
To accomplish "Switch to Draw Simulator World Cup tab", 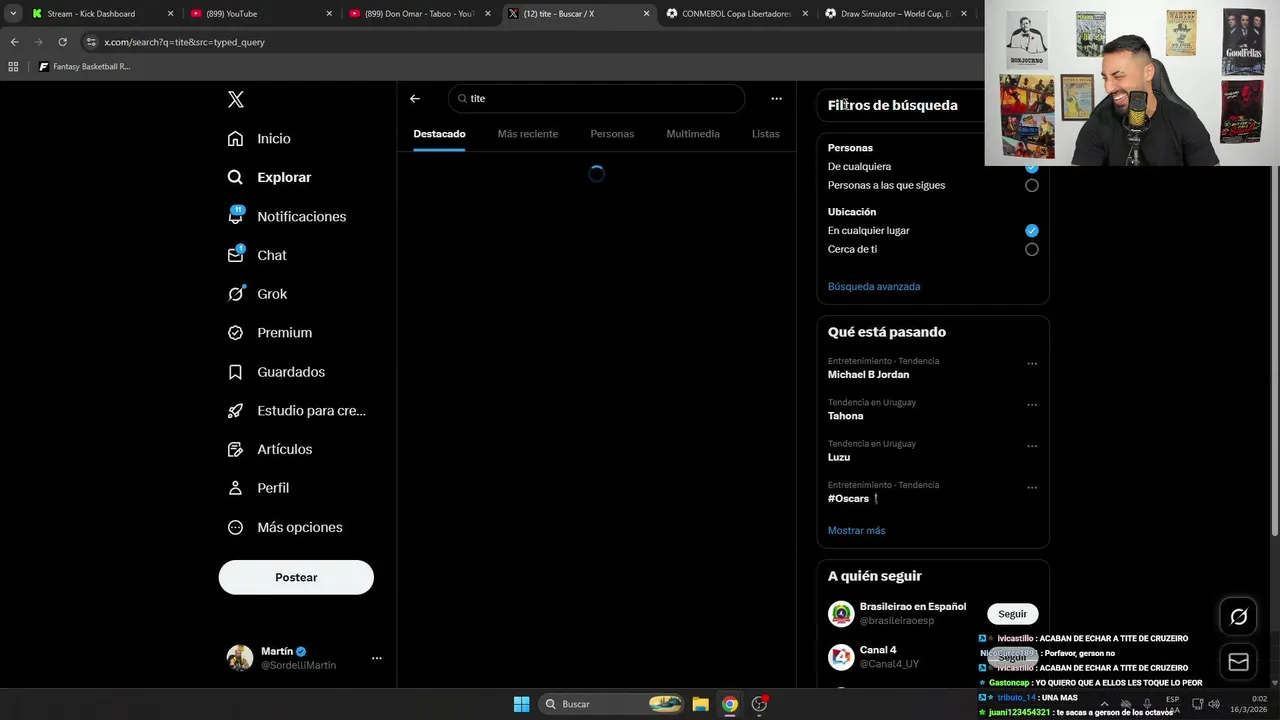I will point(893,14).
